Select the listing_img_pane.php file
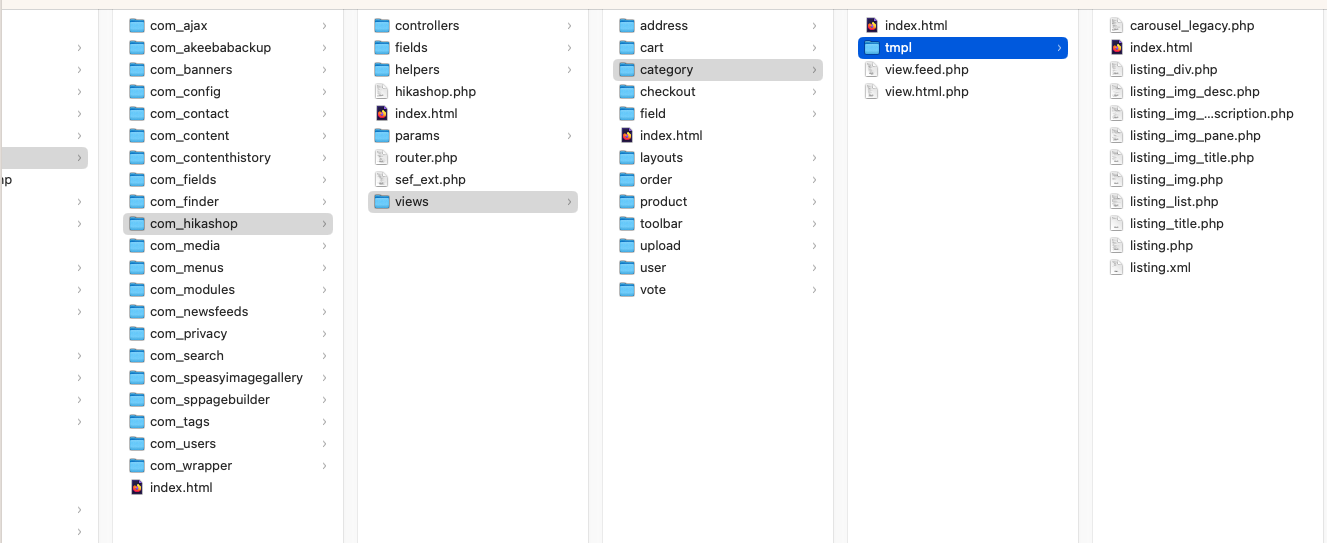Image resolution: width=1327 pixels, height=543 pixels. coord(1195,136)
